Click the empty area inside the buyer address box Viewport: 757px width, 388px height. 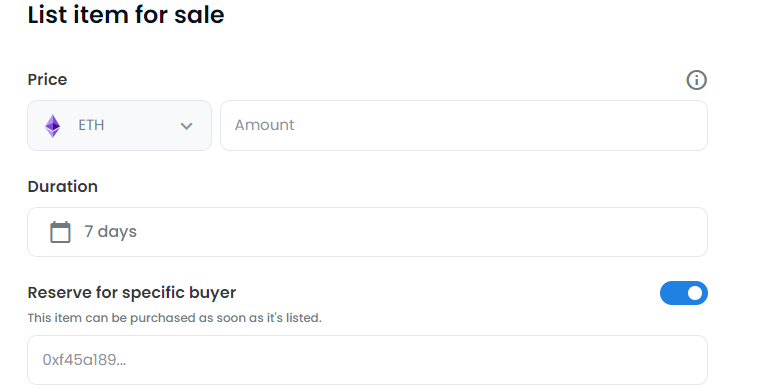click(415, 360)
